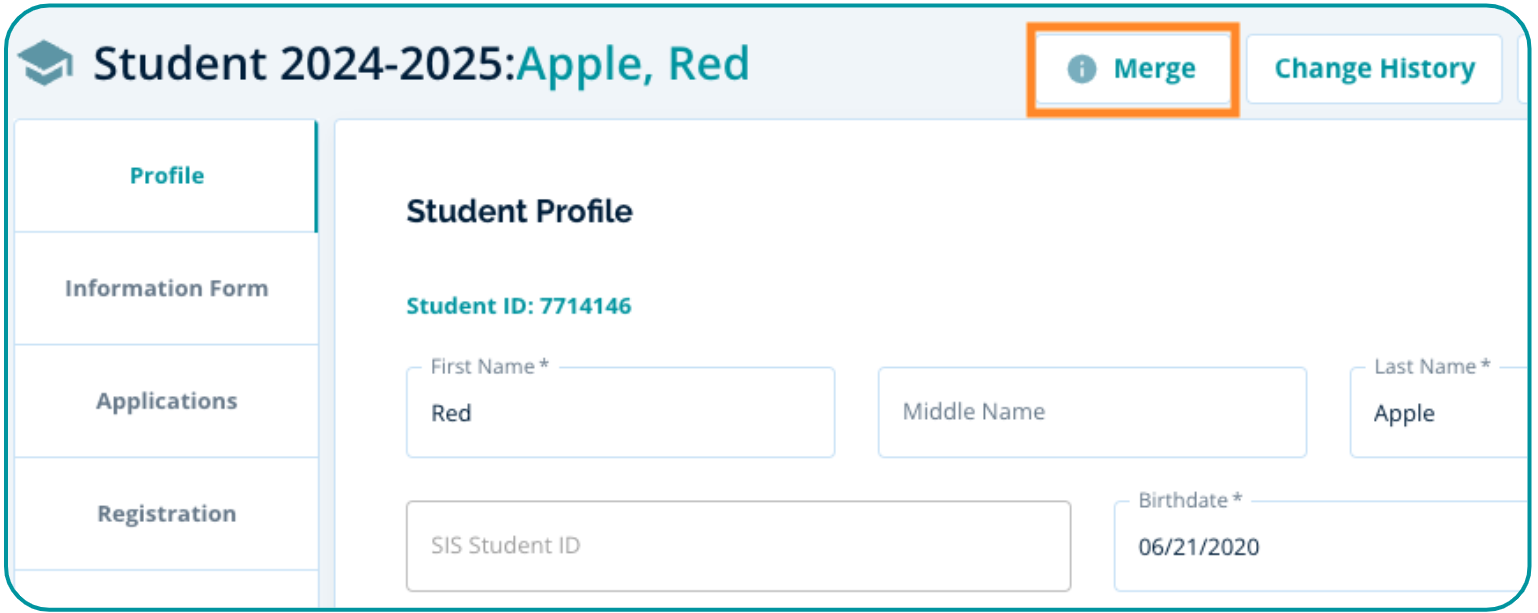Click the info icon on Merge button

click(x=1081, y=69)
